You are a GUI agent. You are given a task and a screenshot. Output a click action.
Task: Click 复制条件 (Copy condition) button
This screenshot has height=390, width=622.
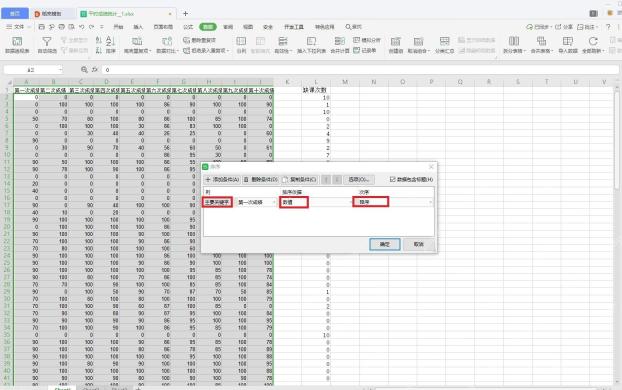(x=299, y=179)
